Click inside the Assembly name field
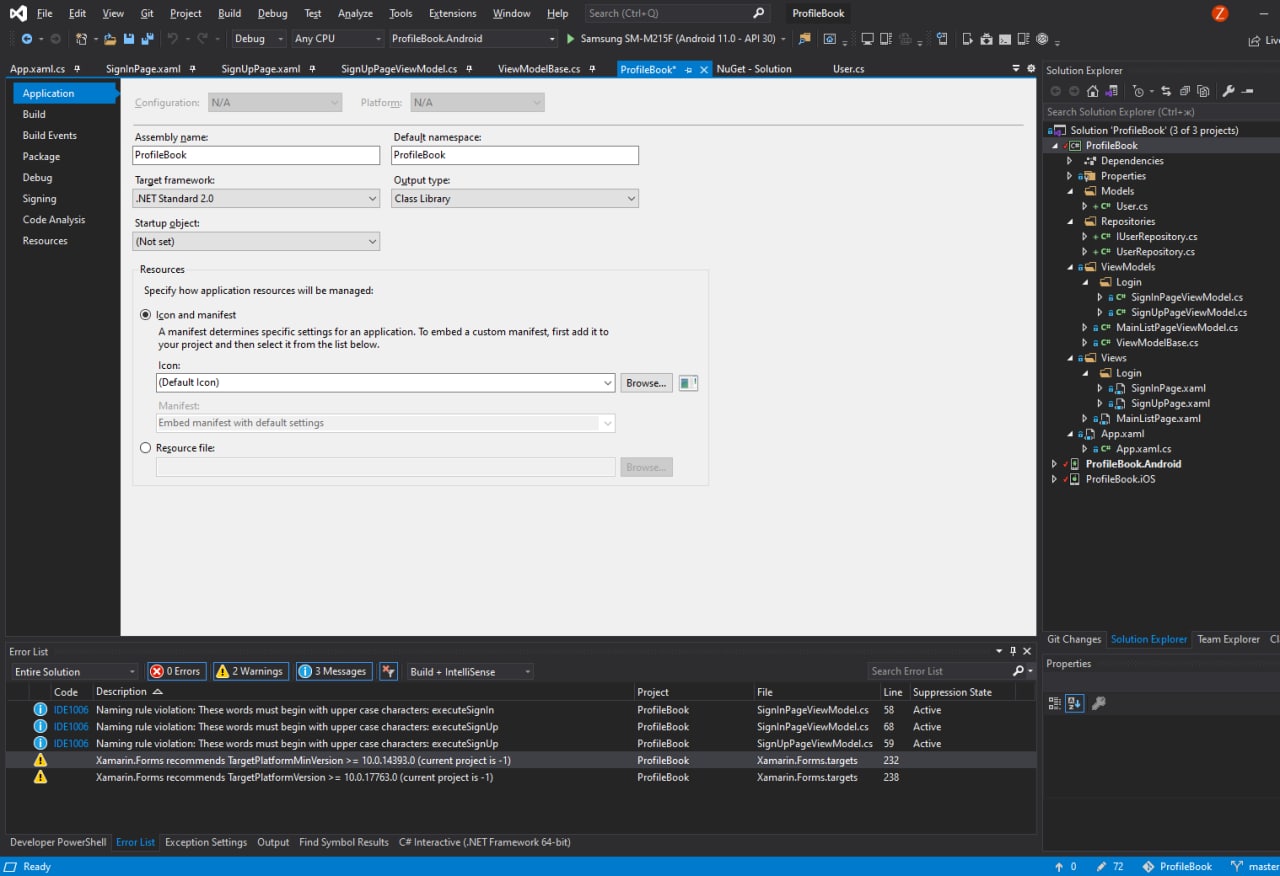This screenshot has height=876, width=1280. [x=256, y=155]
